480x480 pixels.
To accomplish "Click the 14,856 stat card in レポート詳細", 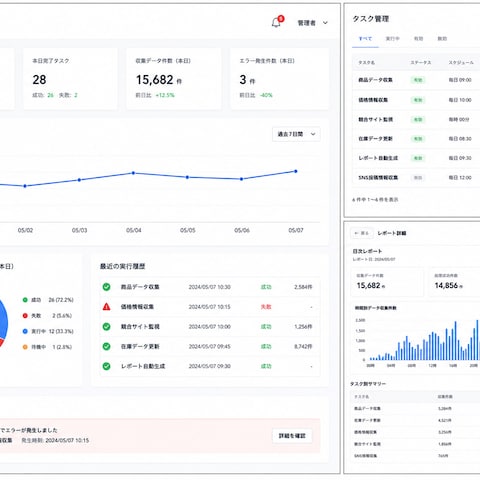I will point(454,282).
